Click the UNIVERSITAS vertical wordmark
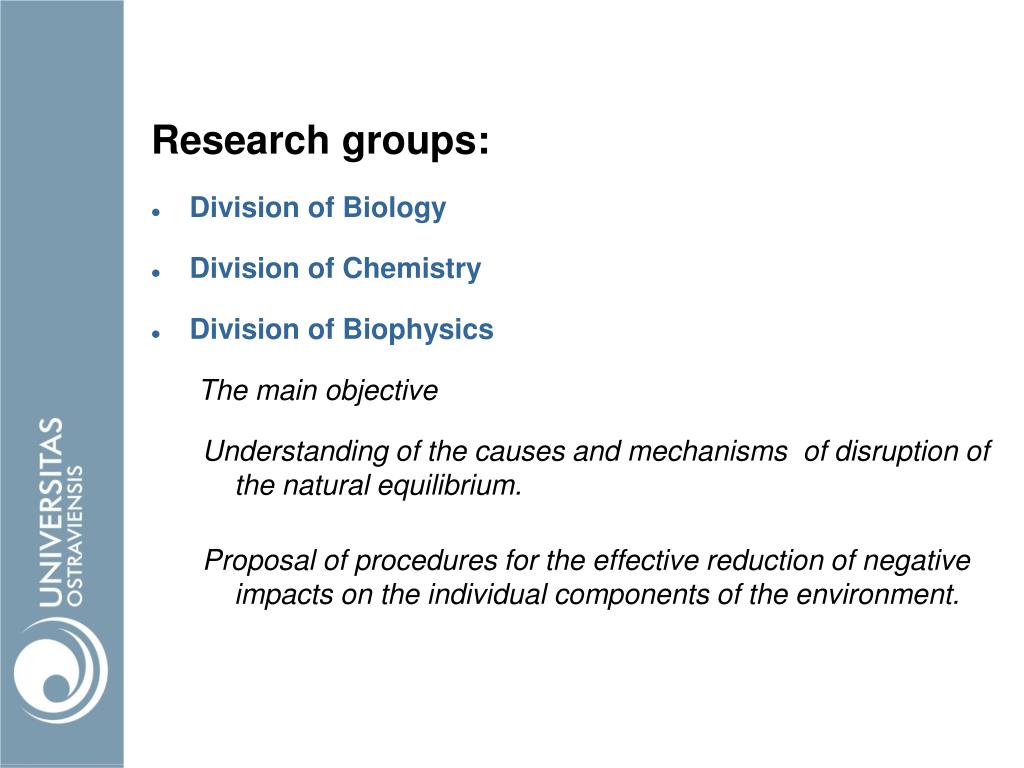1024x768 pixels. click(51, 513)
